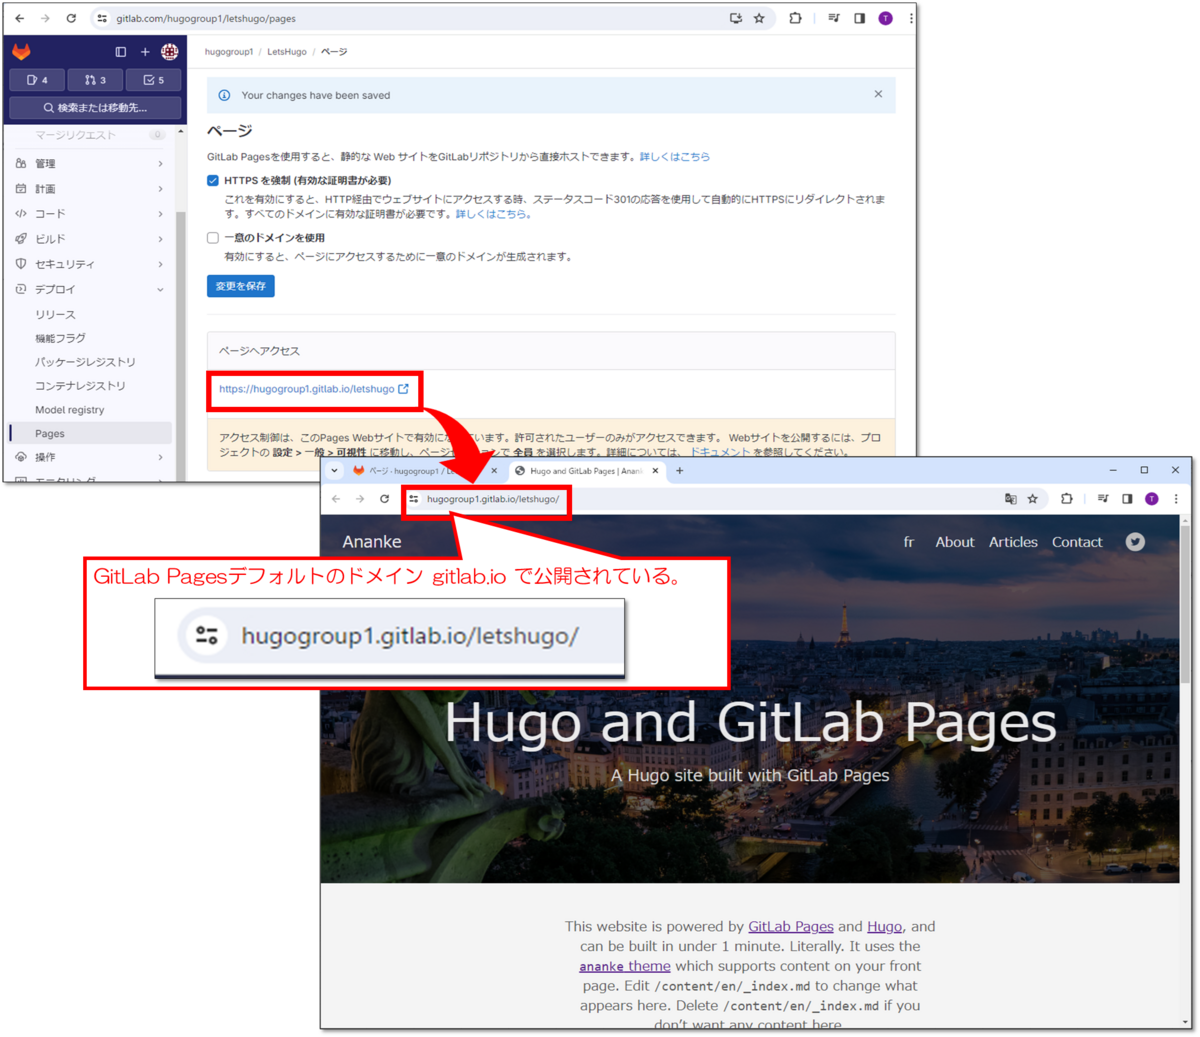
Task: Open extensions puzzle icon in GitLab window
Action: [x=795, y=18]
